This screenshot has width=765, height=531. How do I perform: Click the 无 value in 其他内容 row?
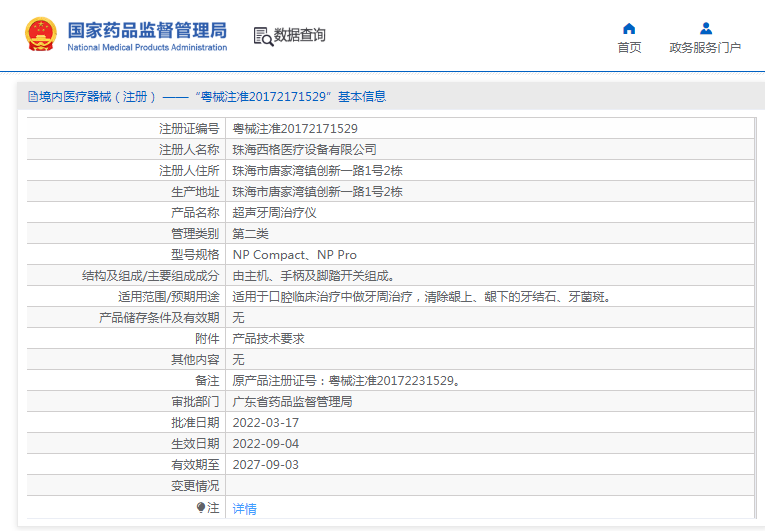coord(238,359)
